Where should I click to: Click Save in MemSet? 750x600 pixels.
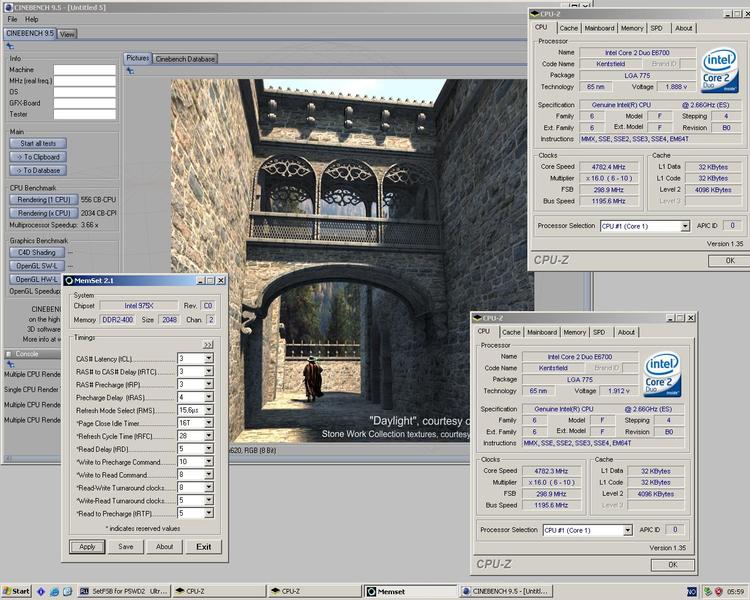pos(126,546)
